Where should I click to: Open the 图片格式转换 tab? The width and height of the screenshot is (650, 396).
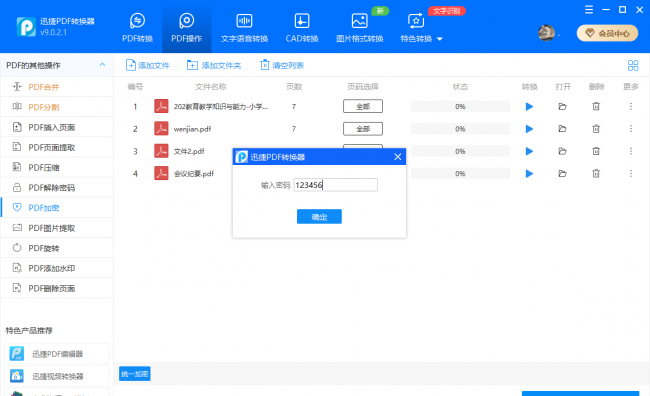pyautogui.click(x=359, y=27)
